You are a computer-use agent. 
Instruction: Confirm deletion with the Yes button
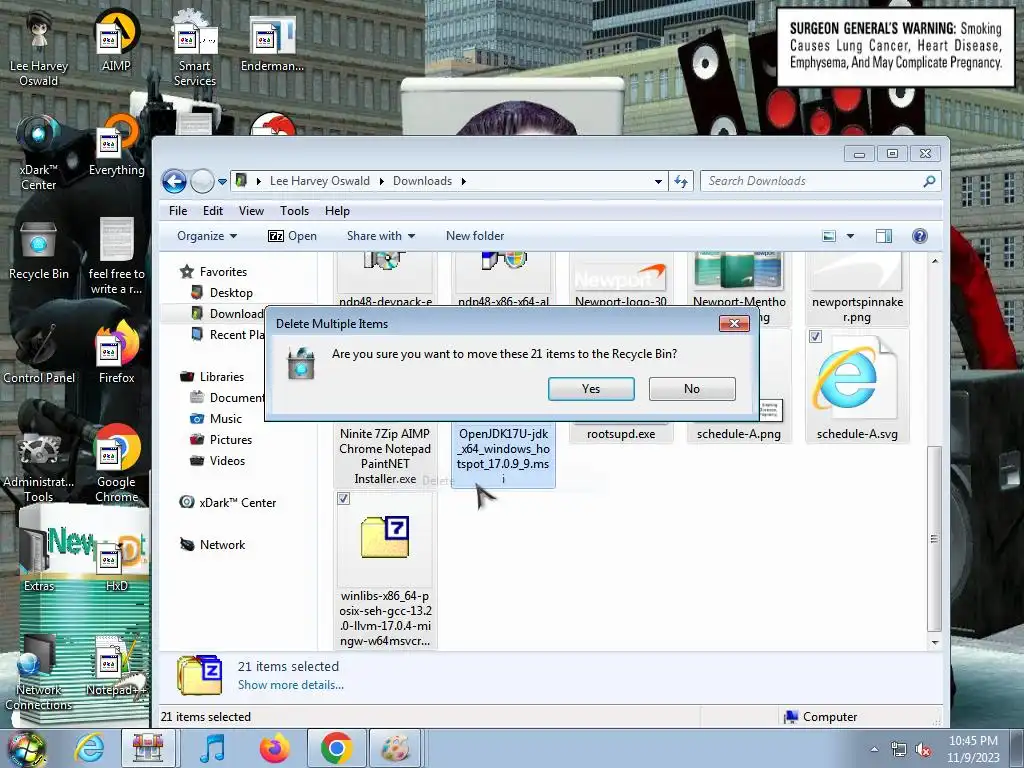[x=591, y=389]
